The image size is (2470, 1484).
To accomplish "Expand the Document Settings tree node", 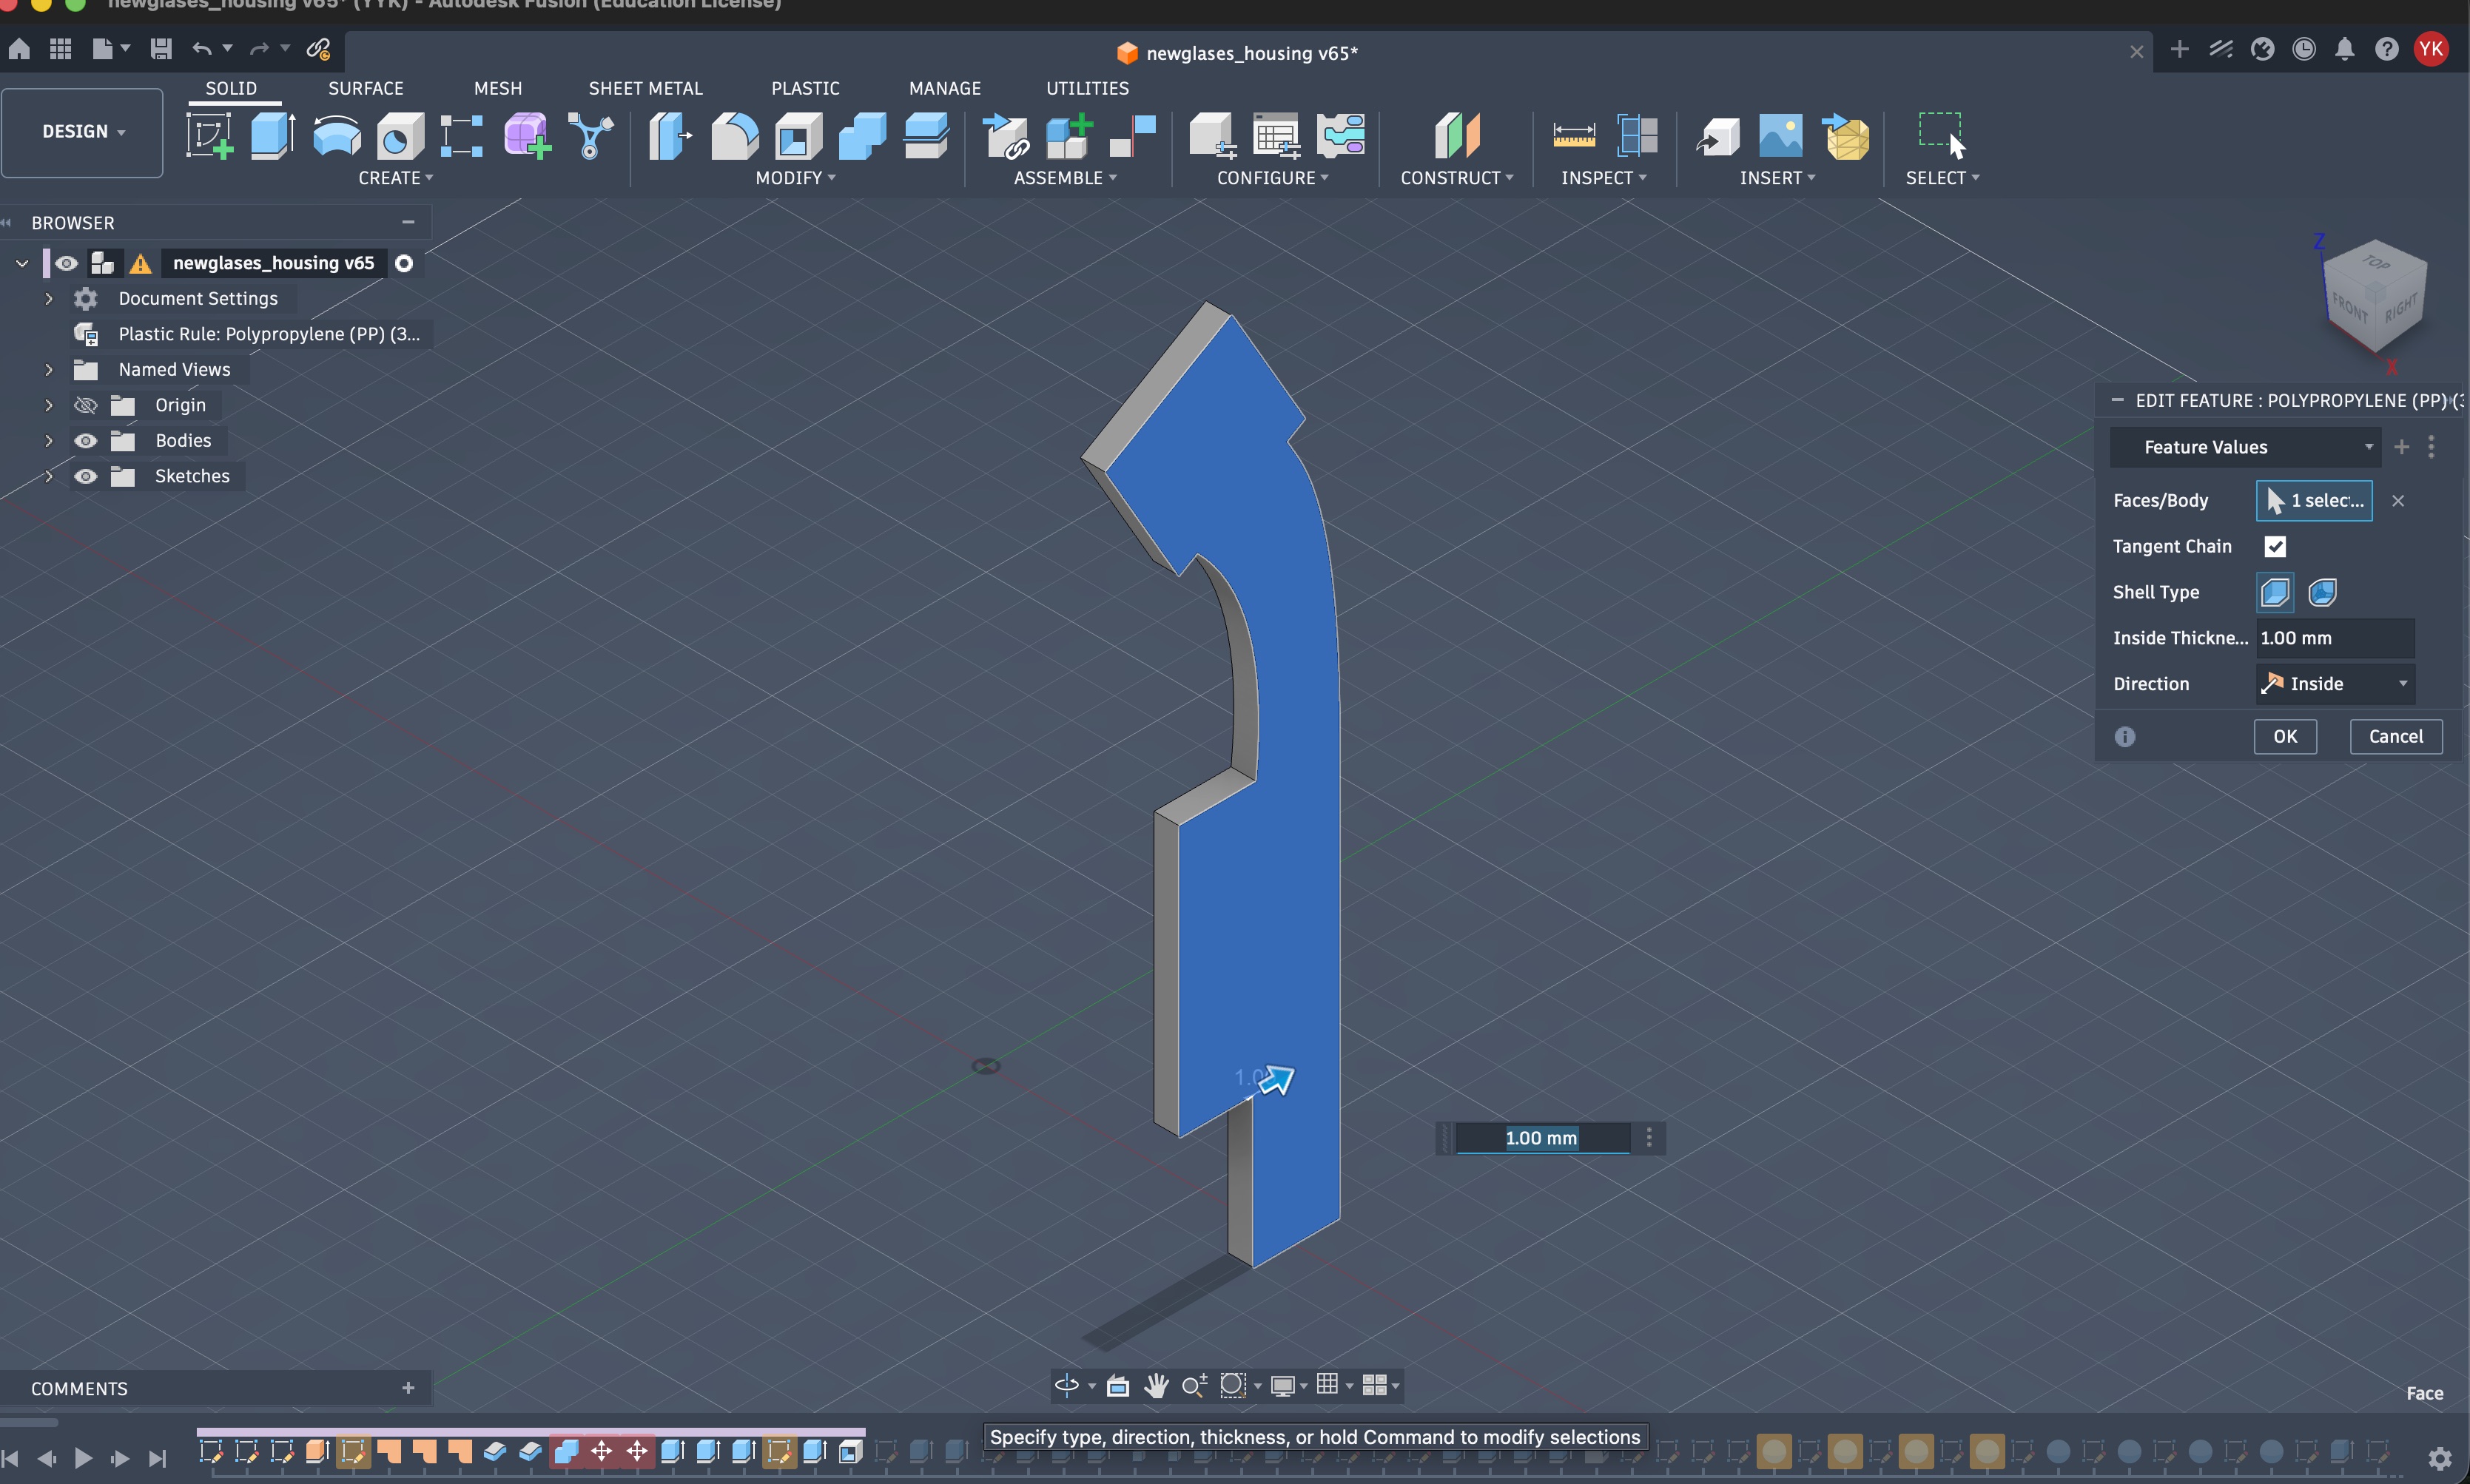I will click(x=48, y=299).
